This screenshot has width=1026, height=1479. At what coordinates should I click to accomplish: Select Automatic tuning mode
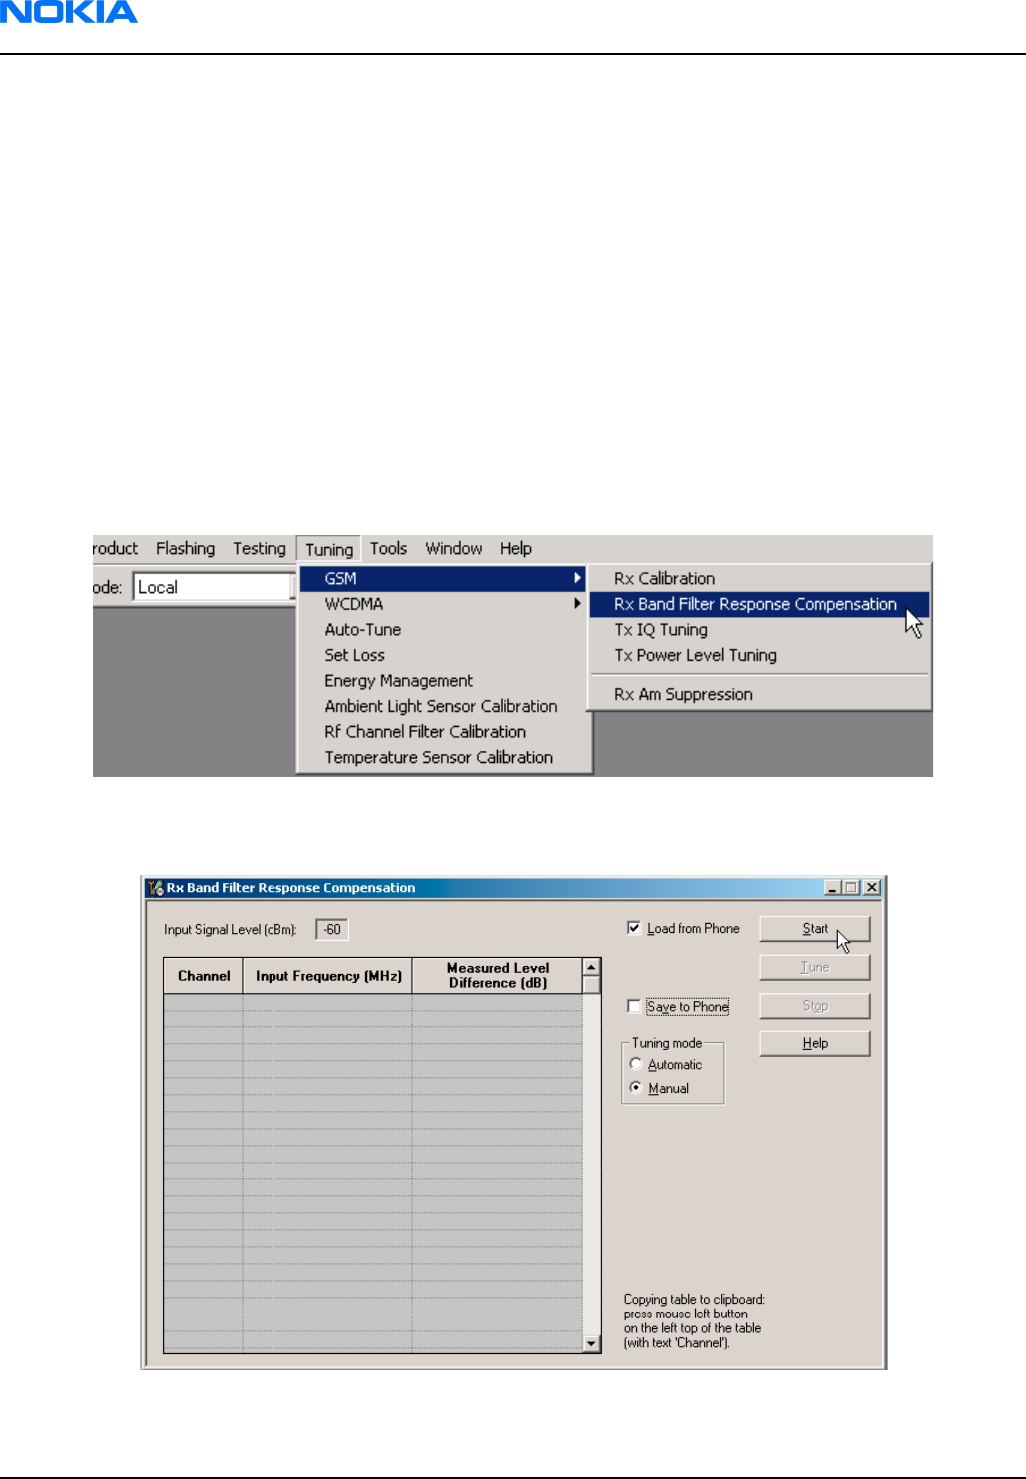tap(636, 1064)
